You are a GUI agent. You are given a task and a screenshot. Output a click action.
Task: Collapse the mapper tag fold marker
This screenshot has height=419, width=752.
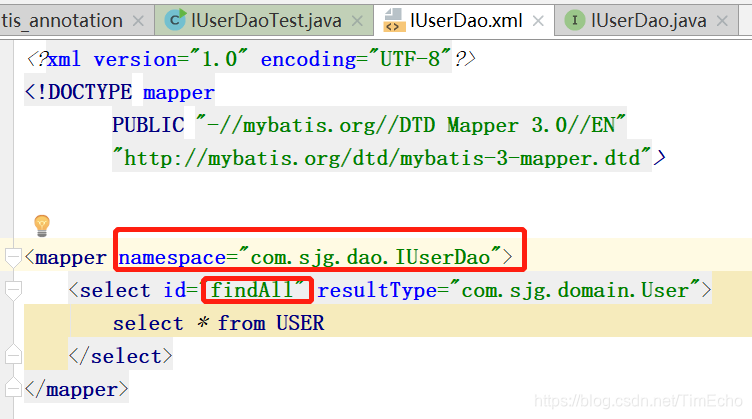(13, 257)
